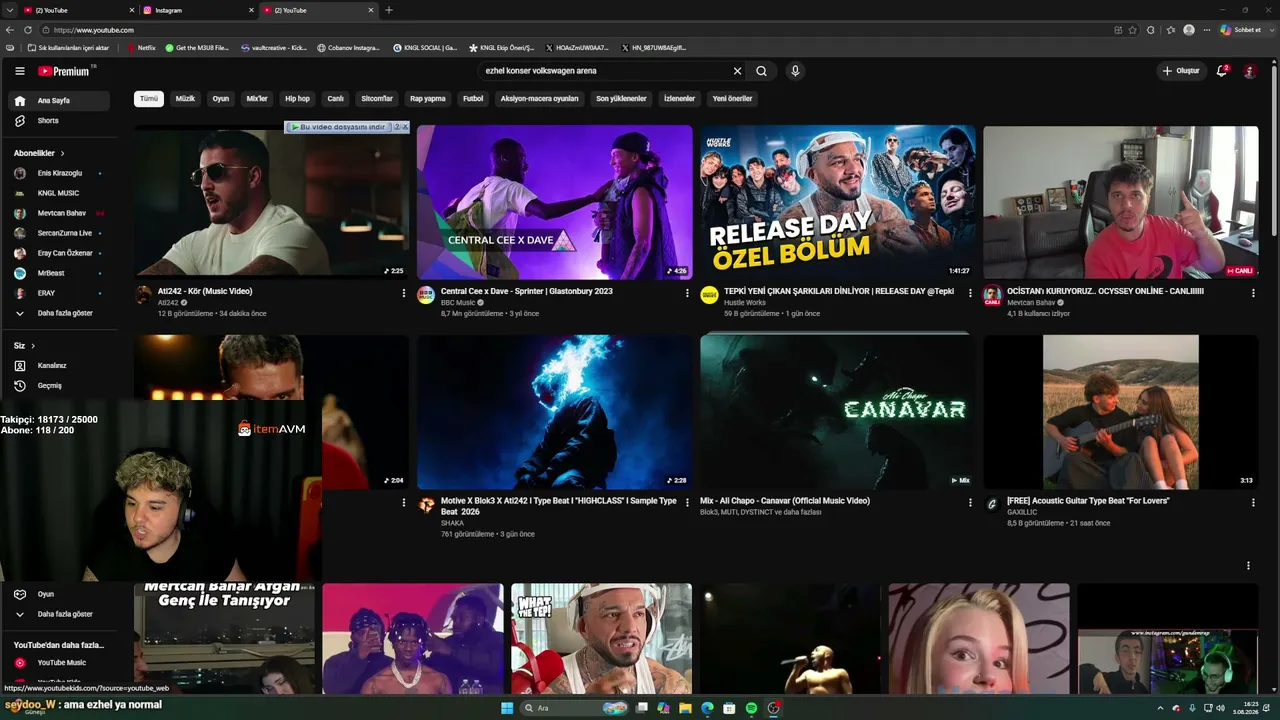Open YouTube Music from the sidebar
This screenshot has width=1280, height=720.
pos(59,663)
